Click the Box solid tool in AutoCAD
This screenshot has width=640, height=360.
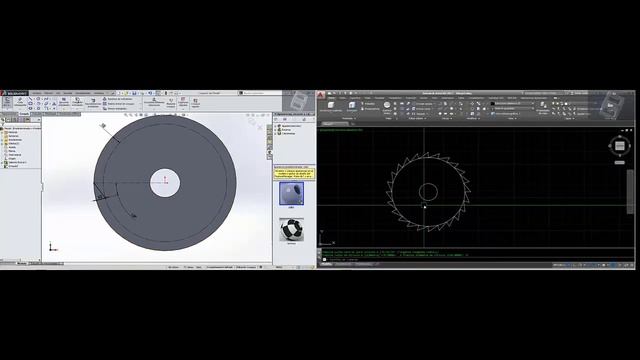pyautogui.click(x=331, y=106)
